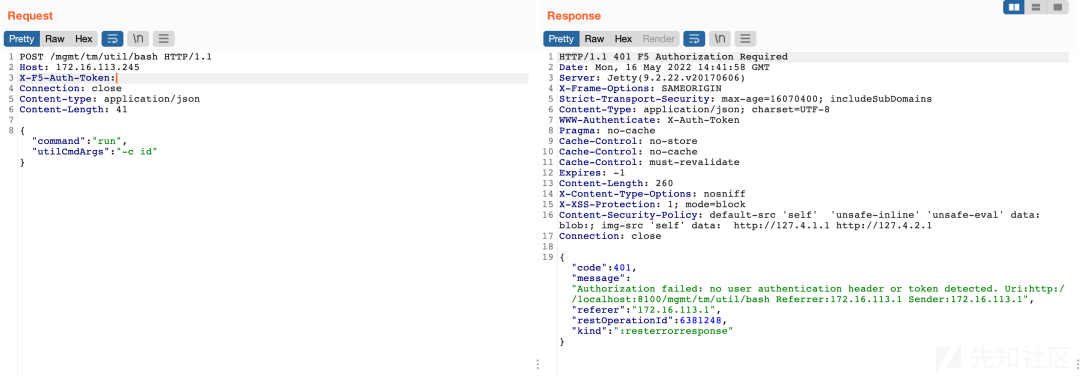This screenshot has width=1080, height=376.
Task: Click the '"code":401,' JSON line
Action: click(x=604, y=268)
